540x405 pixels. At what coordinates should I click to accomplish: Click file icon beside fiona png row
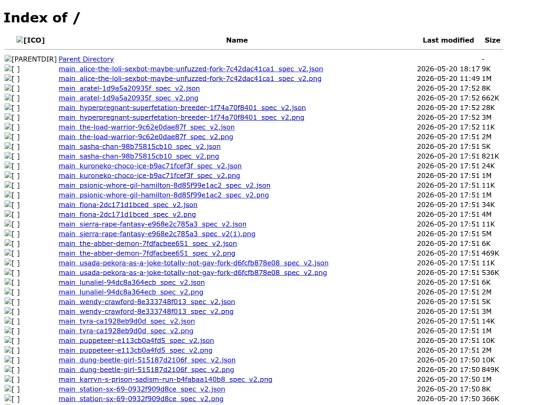coord(12,215)
